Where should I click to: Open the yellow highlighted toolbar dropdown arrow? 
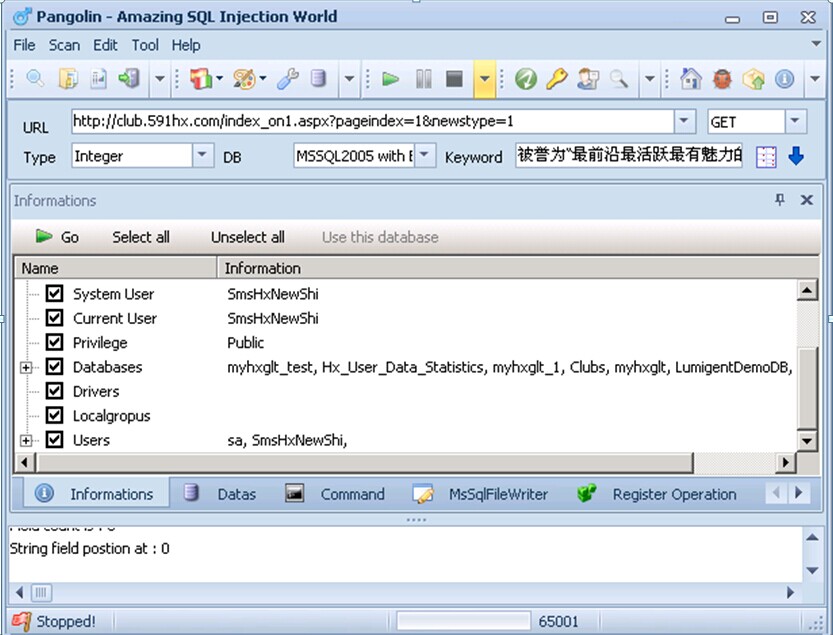click(484, 79)
